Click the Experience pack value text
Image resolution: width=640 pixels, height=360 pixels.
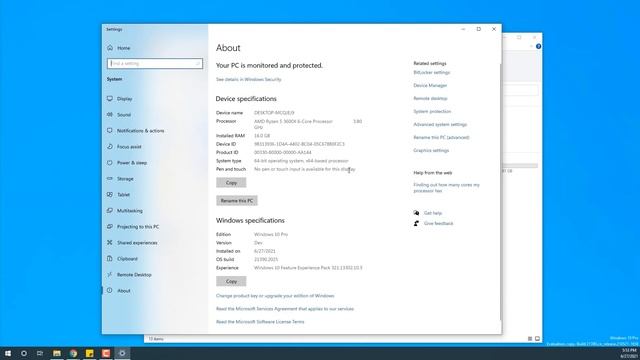pos(308,268)
